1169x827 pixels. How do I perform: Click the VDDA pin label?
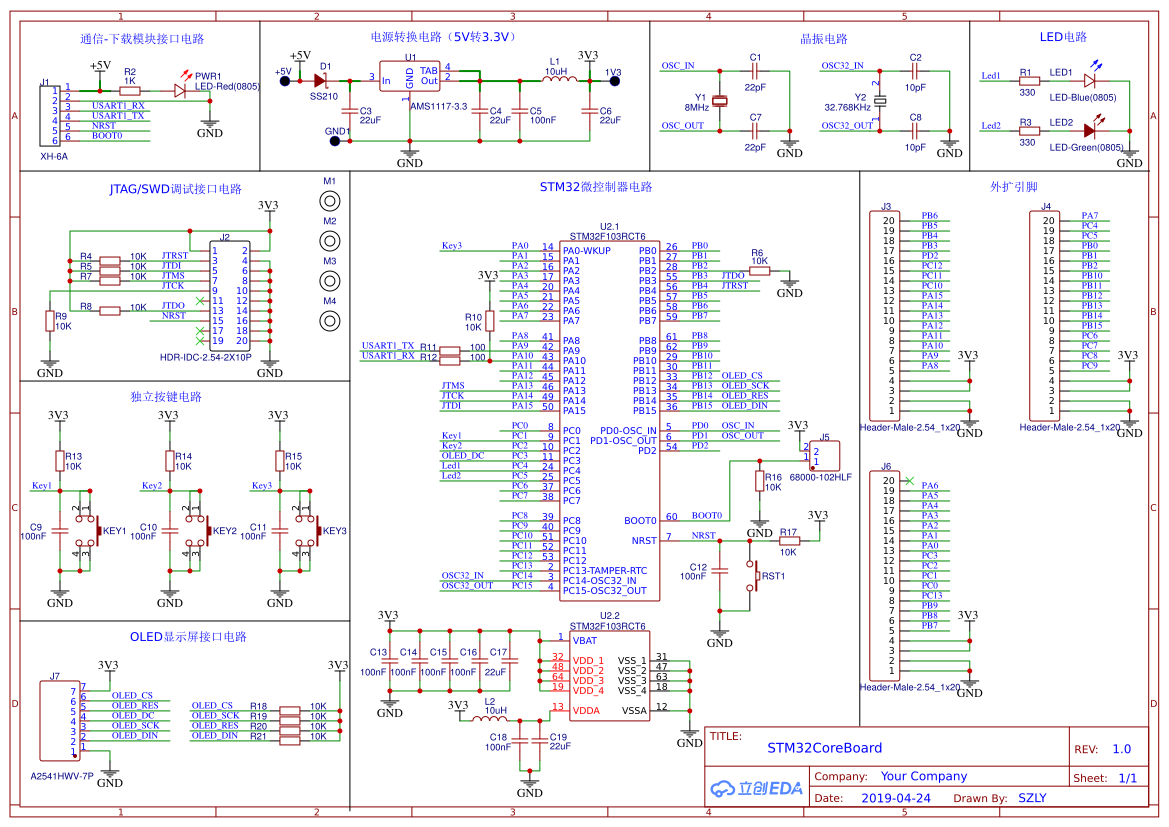(586, 711)
